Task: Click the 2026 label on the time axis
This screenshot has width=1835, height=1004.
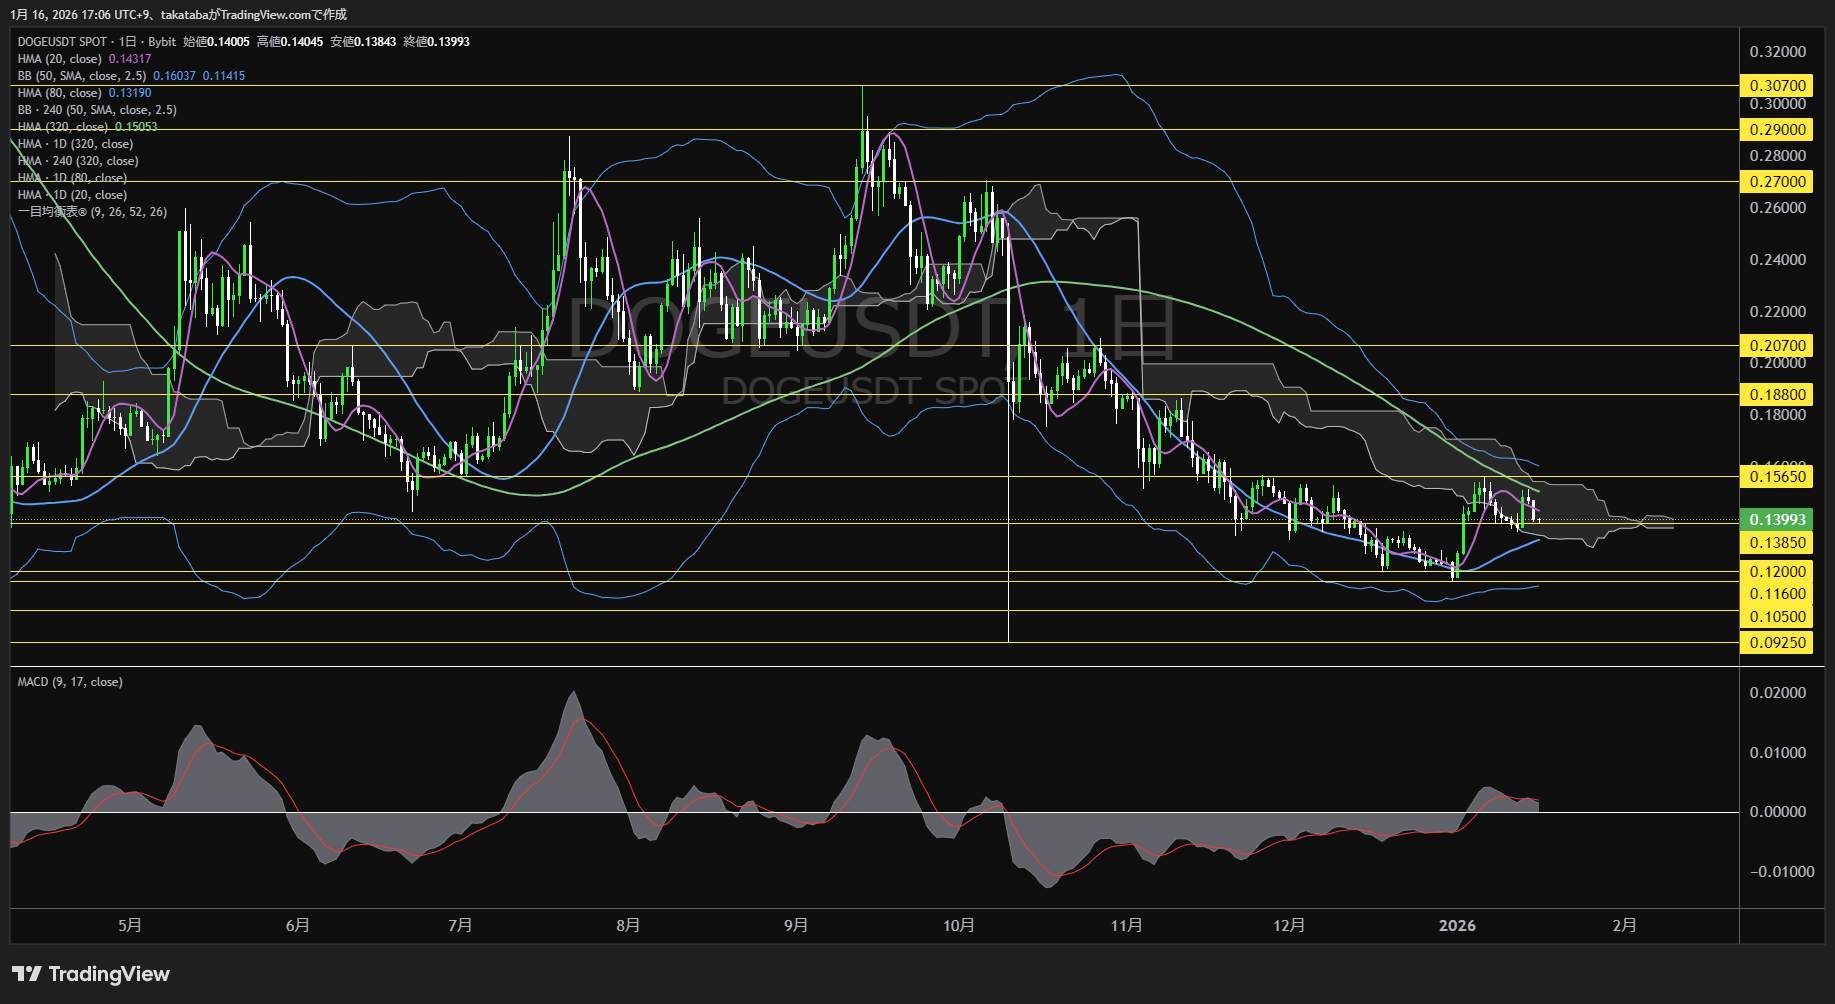Action: [x=1457, y=925]
